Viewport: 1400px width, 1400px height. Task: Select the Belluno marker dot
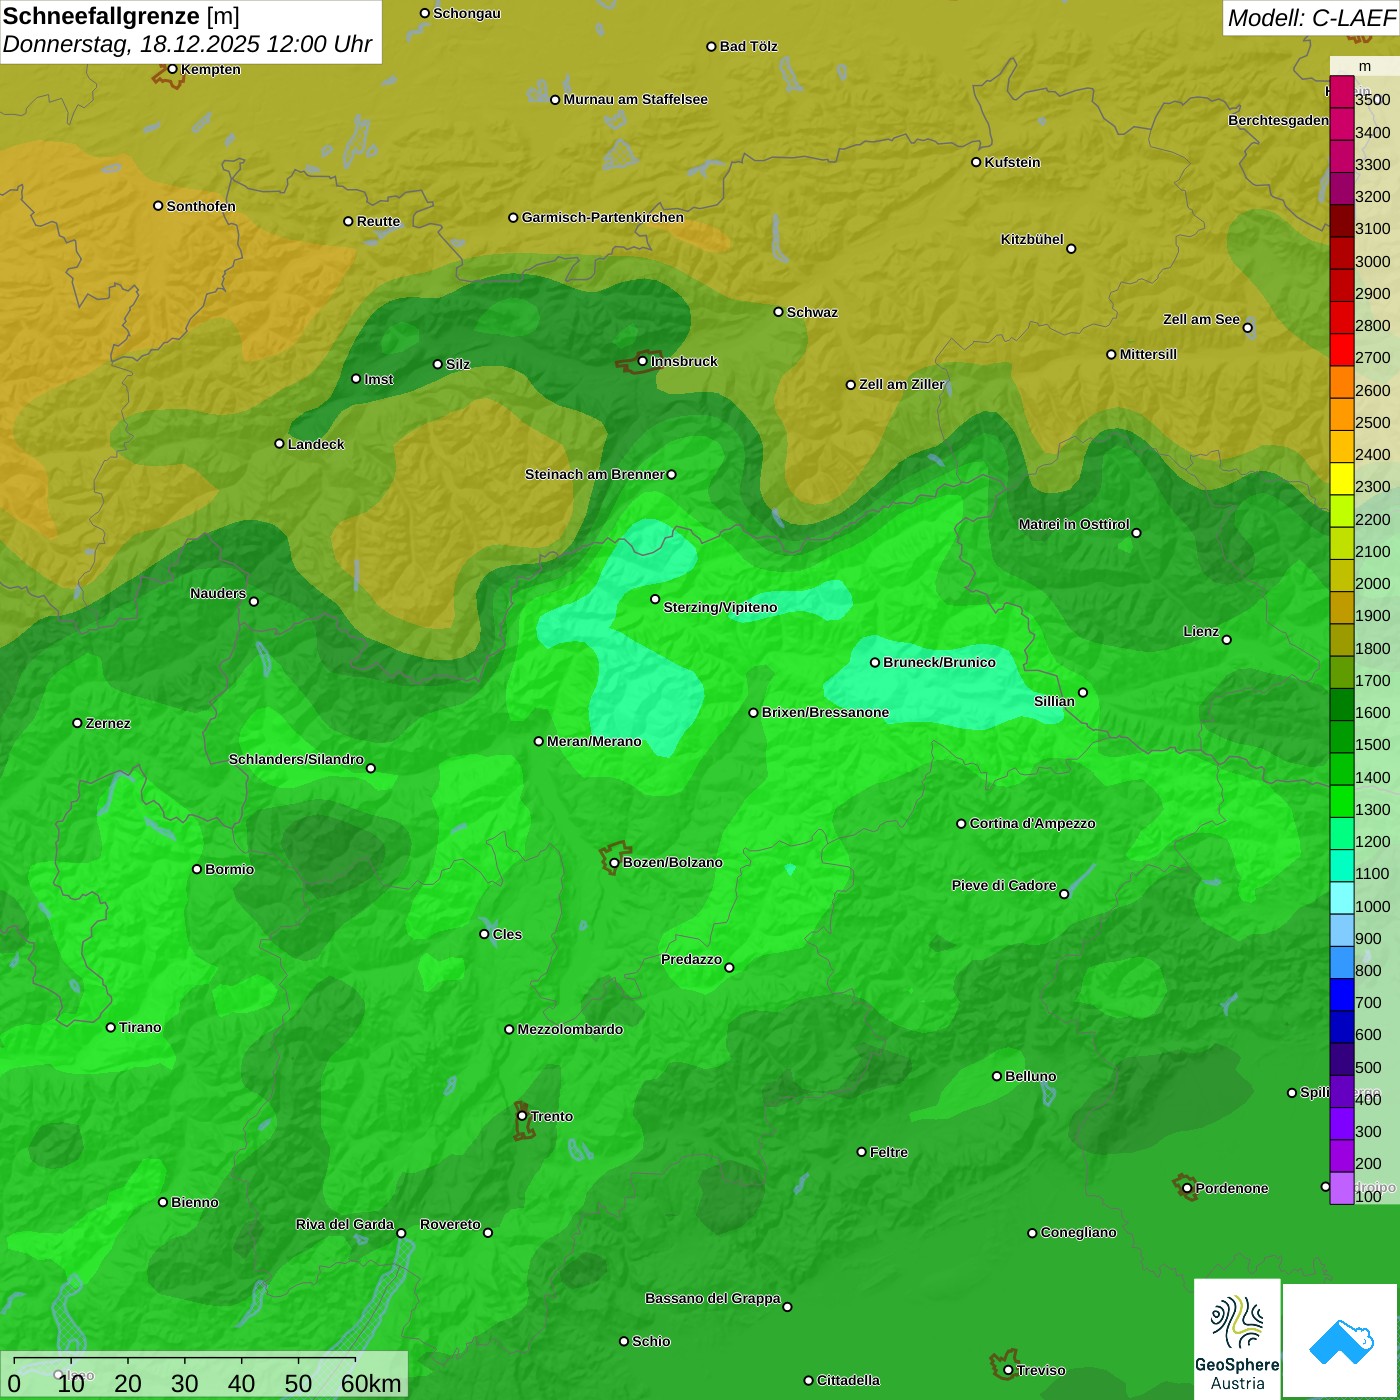pyautogui.click(x=997, y=1076)
